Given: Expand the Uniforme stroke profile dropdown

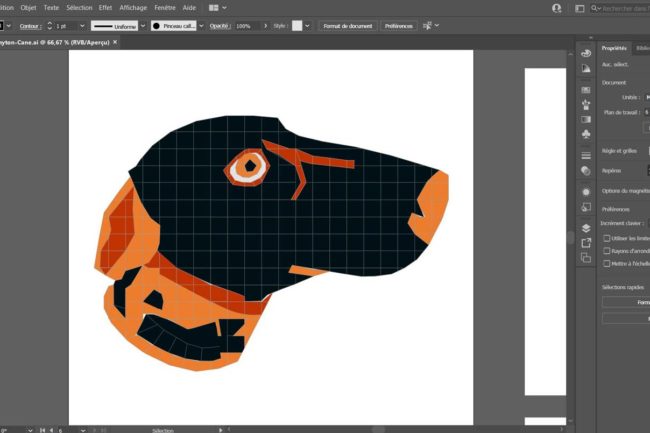Looking at the screenshot, I should pos(142,25).
